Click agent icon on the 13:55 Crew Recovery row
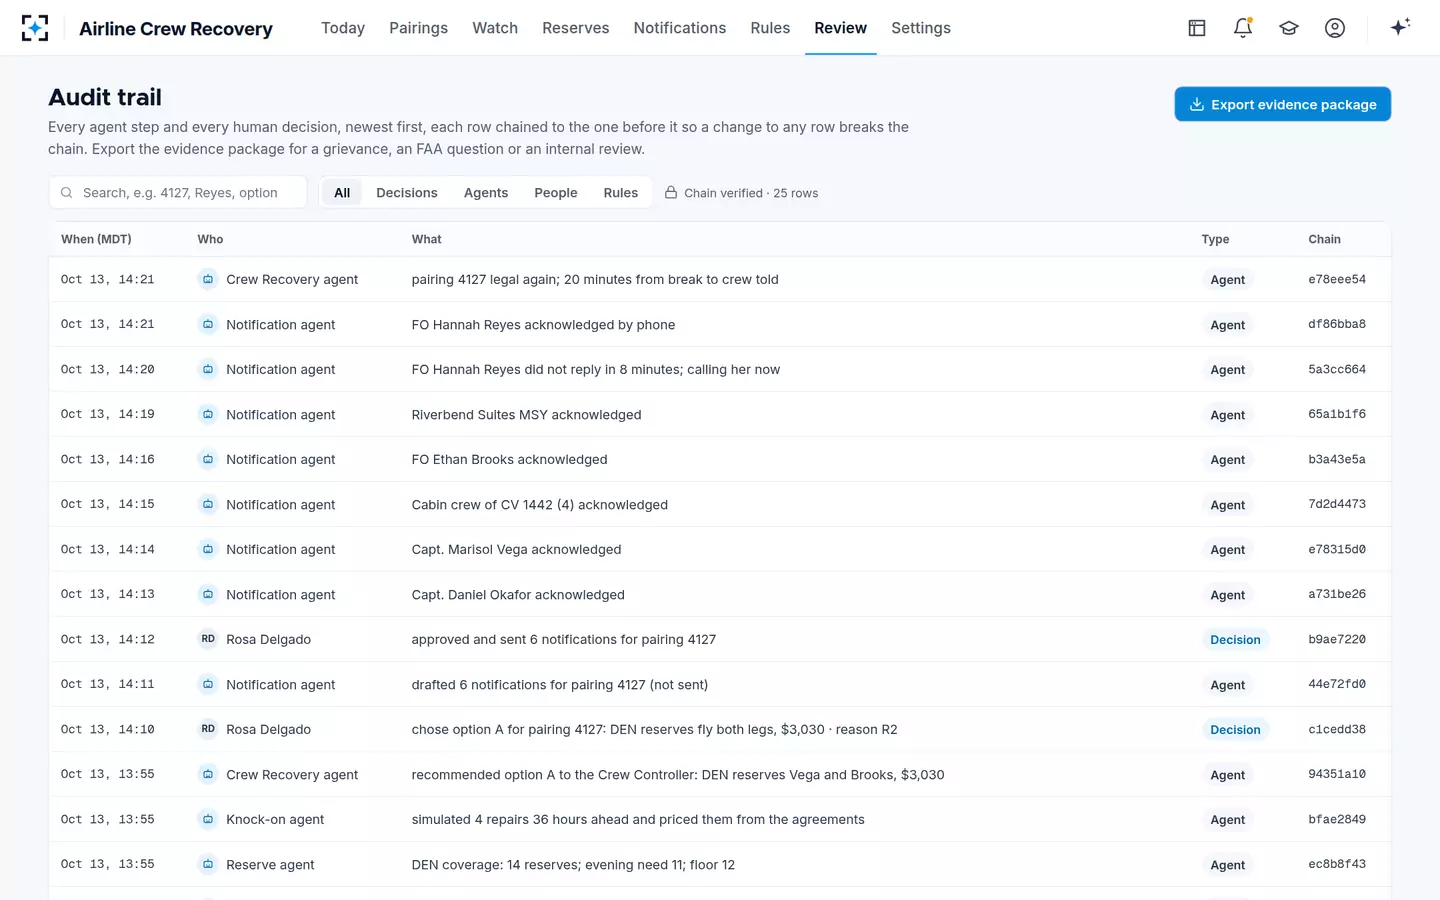The height and width of the screenshot is (900, 1440). click(208, 774)
